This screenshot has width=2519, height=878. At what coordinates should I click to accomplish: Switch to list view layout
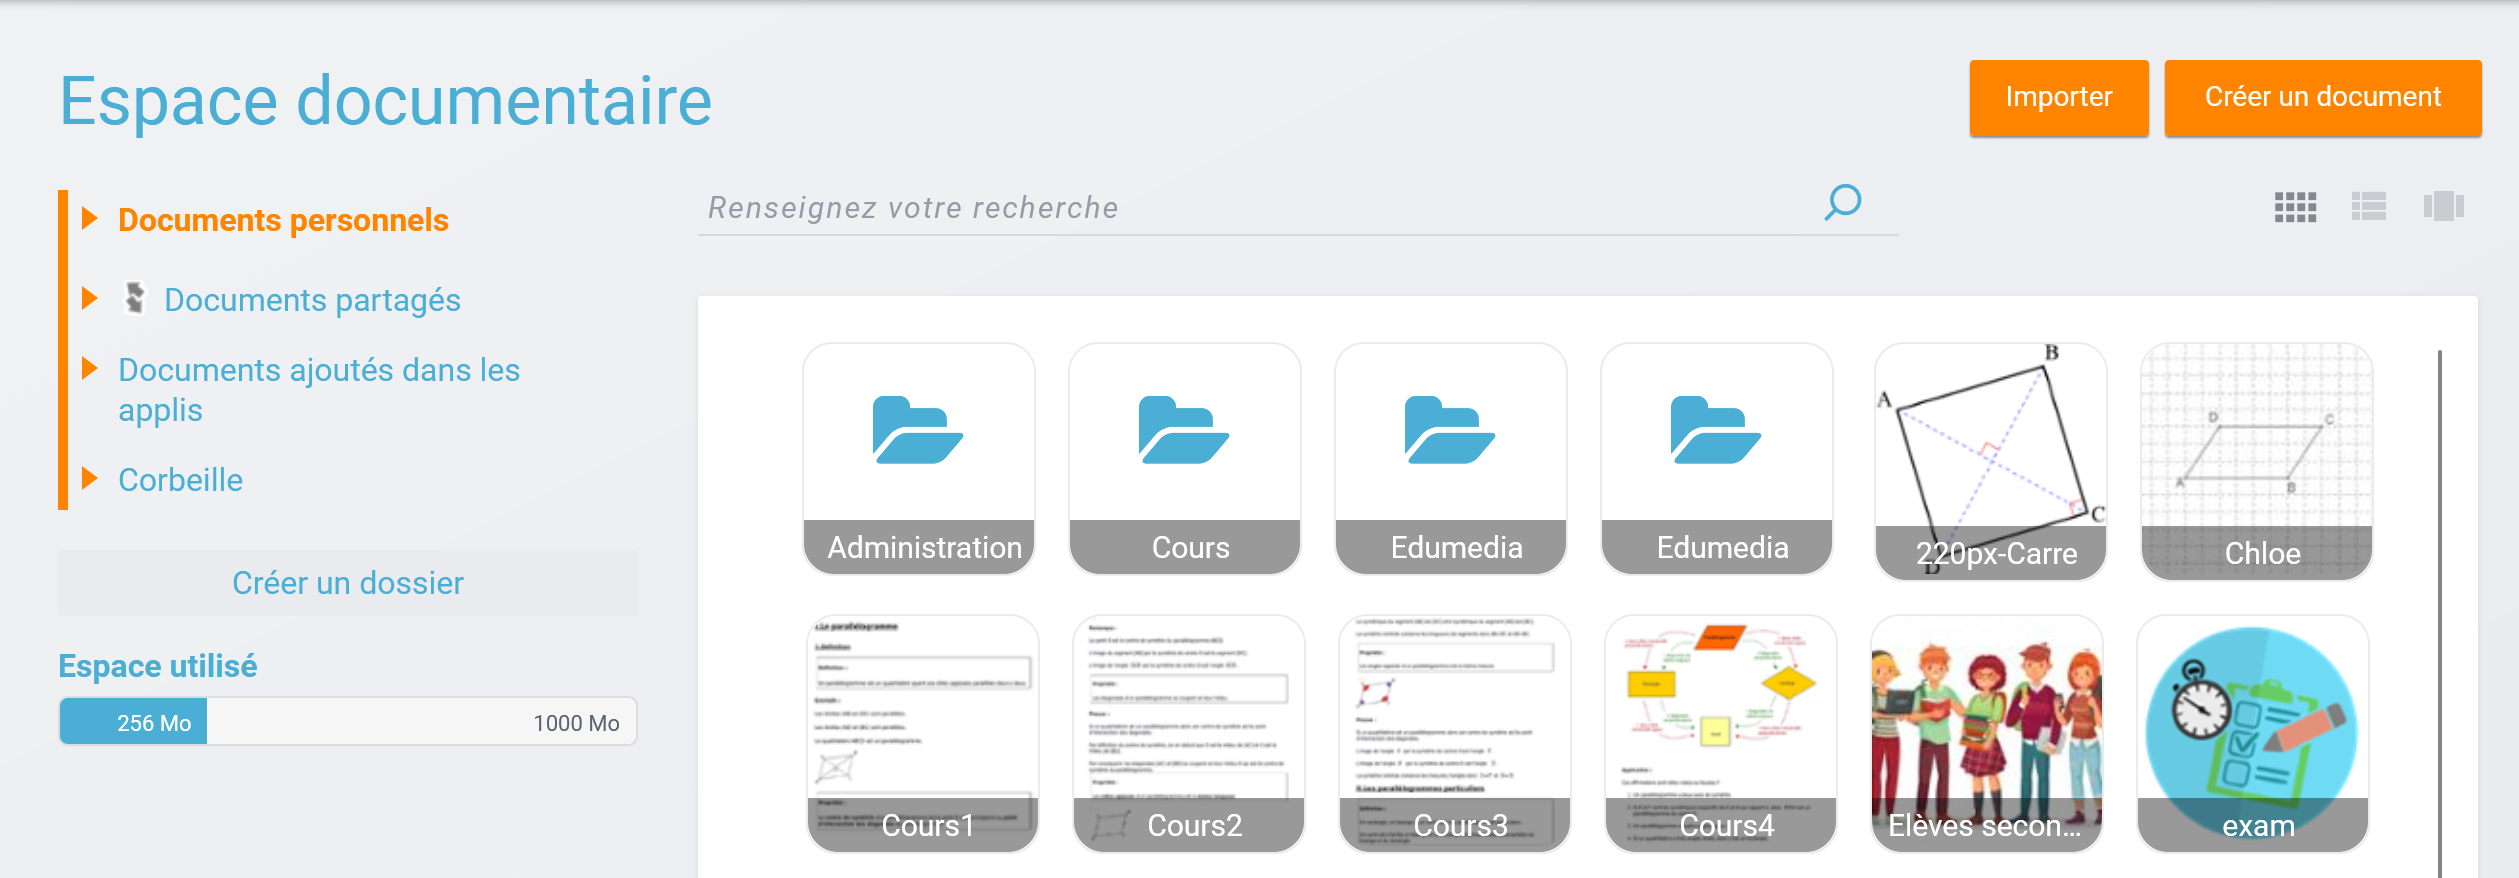[x=2368, y=207]
